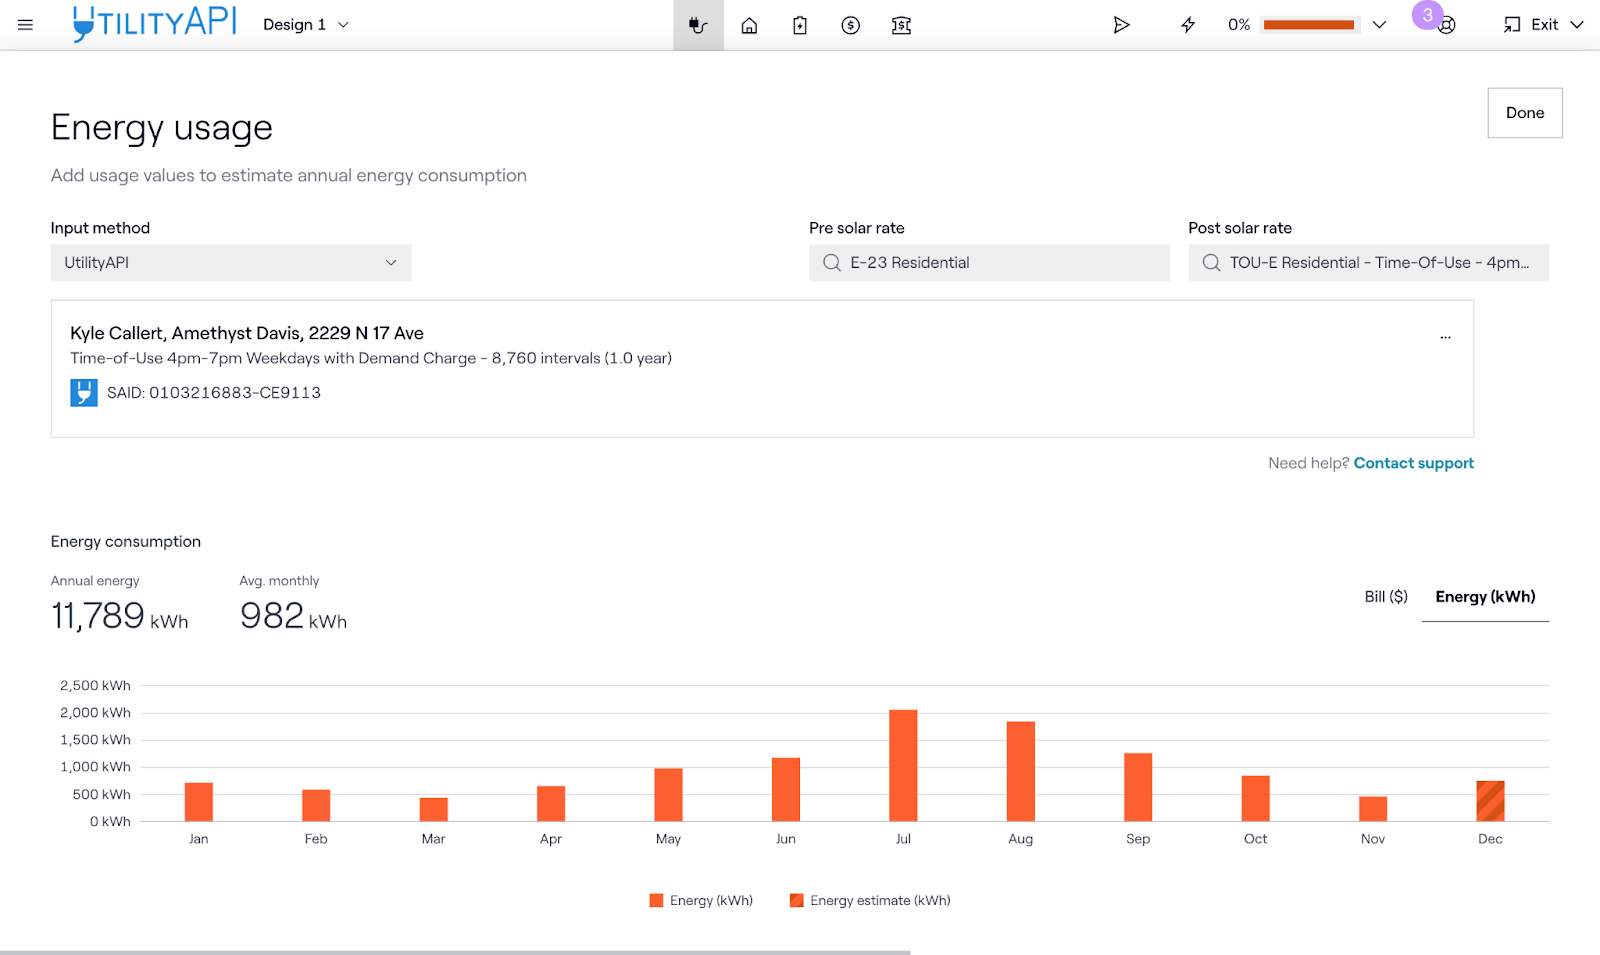Image resolution: width=1600 pixels, height=955 pixels.
Task: Click the Done button
Action: (1524, 113)
